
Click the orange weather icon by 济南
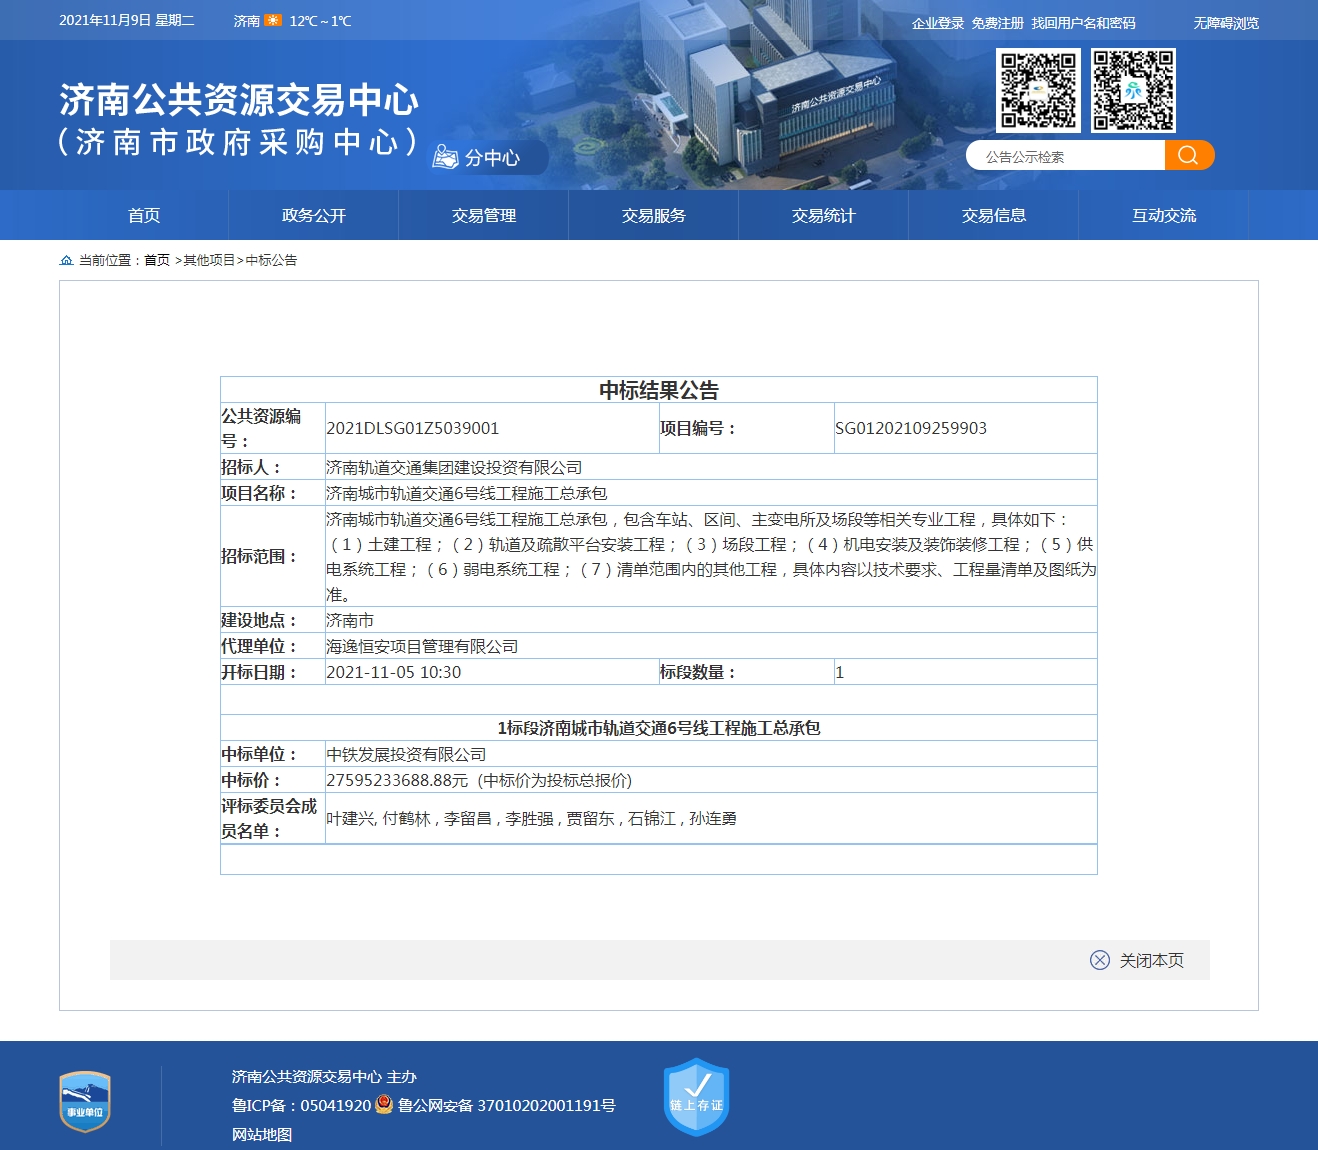pos(272,21)
